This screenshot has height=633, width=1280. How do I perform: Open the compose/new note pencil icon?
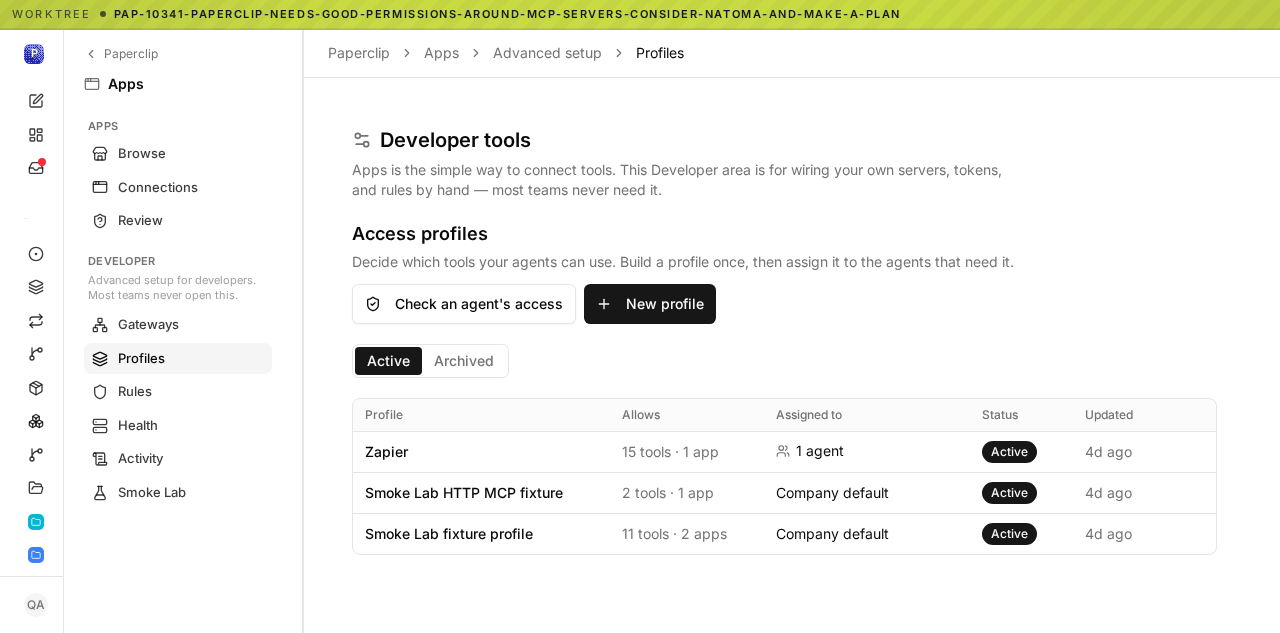36,101
